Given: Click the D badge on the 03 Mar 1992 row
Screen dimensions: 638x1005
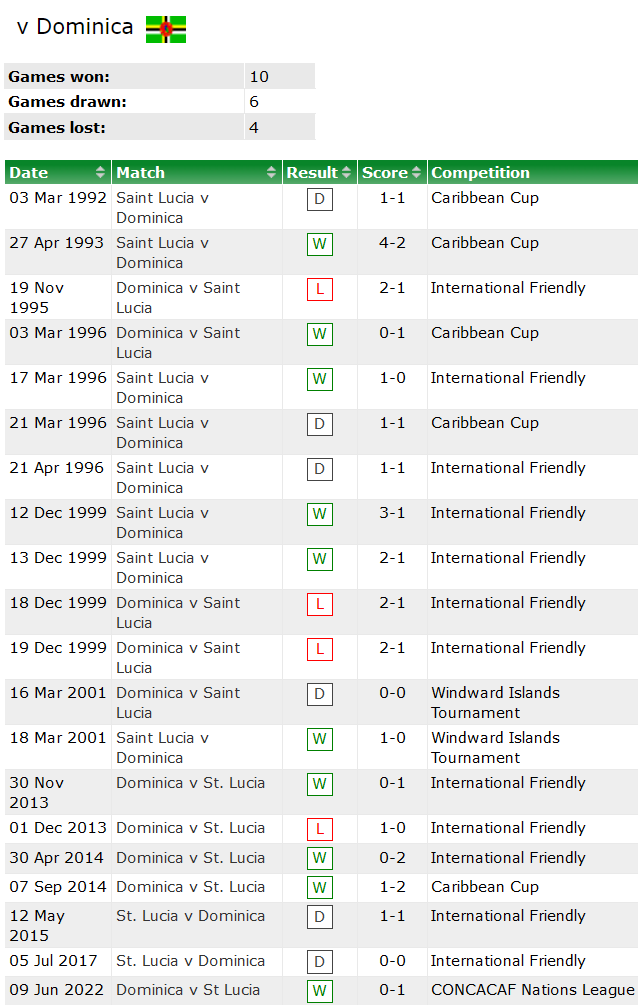Looking at the screenshot, I should click(x=319, y=199).
